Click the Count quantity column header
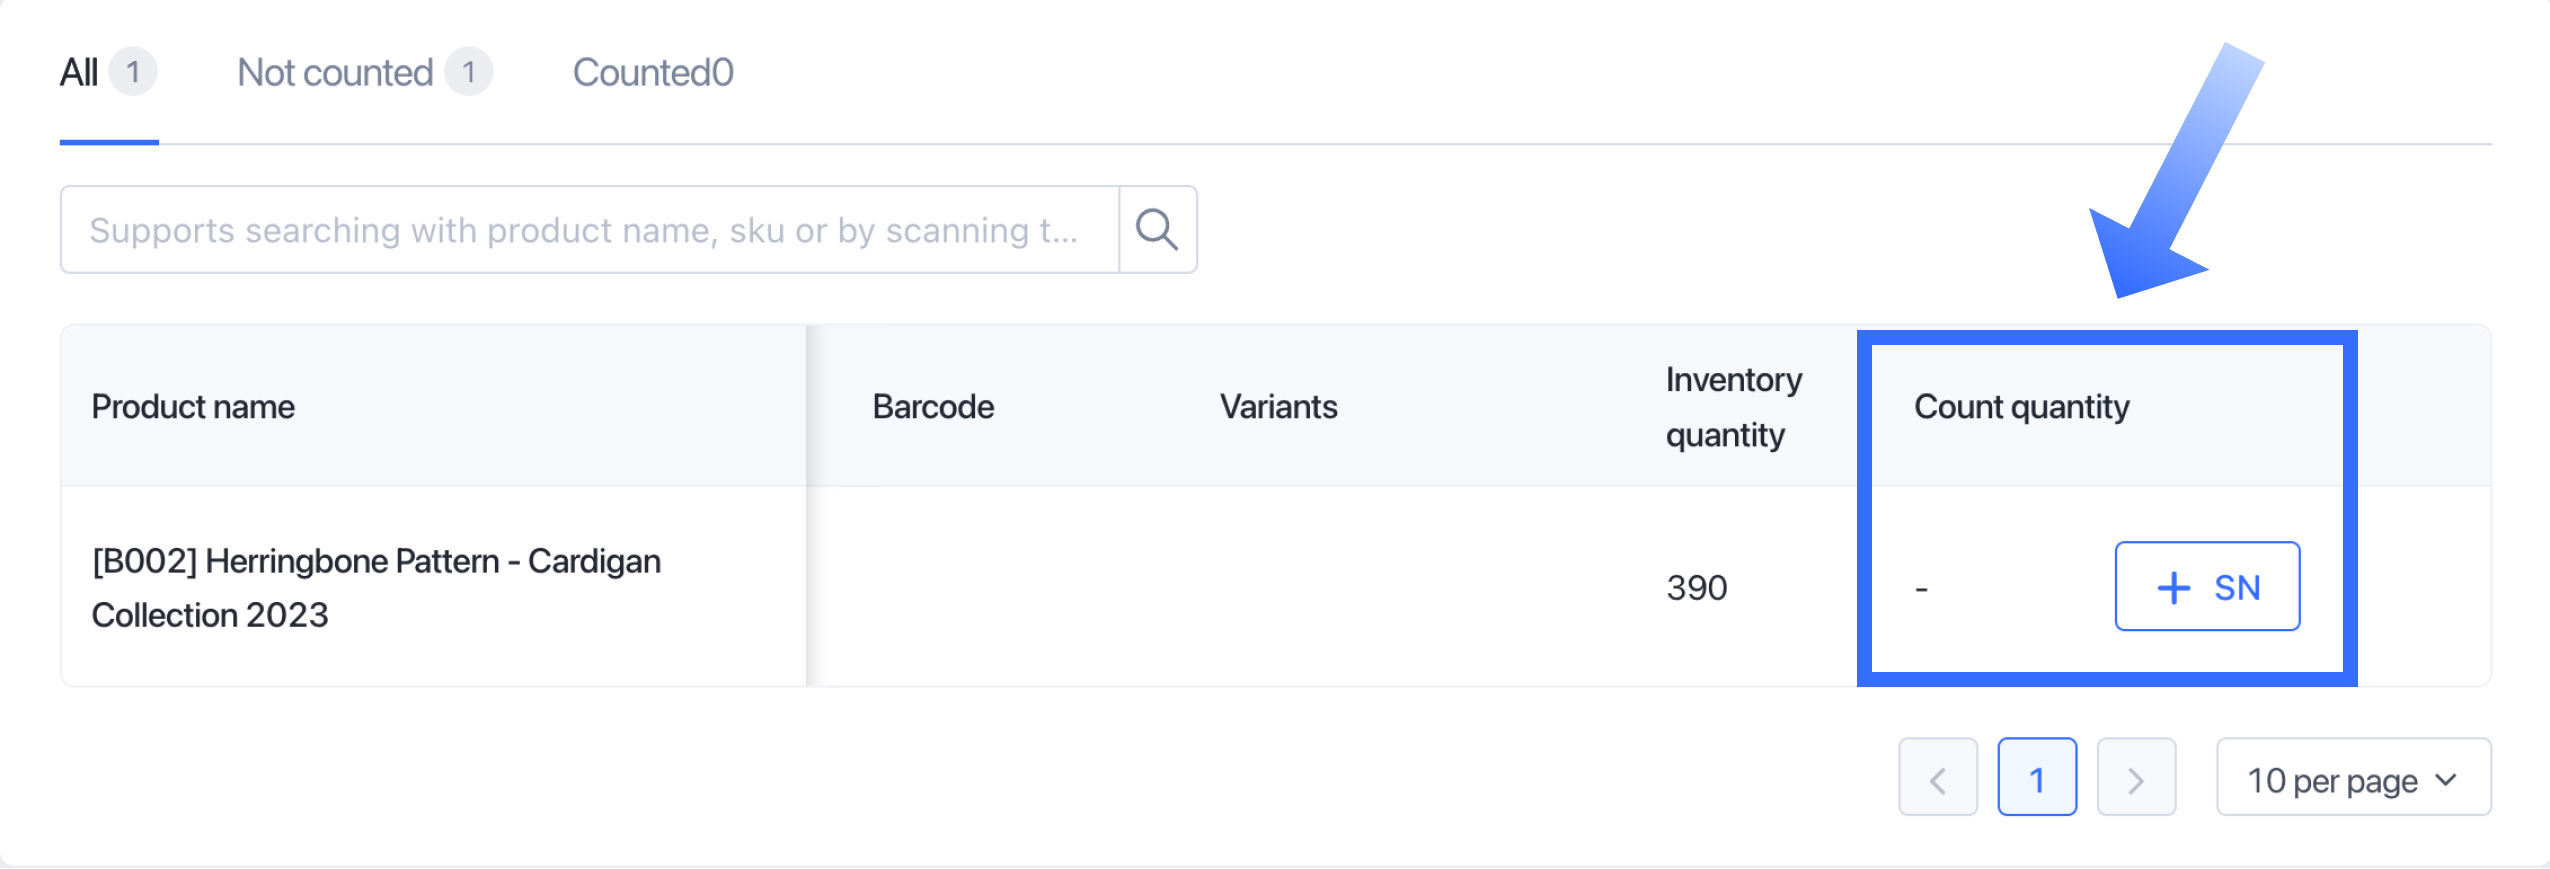This screenshot has height=869, width=2550. [2021, 407]
